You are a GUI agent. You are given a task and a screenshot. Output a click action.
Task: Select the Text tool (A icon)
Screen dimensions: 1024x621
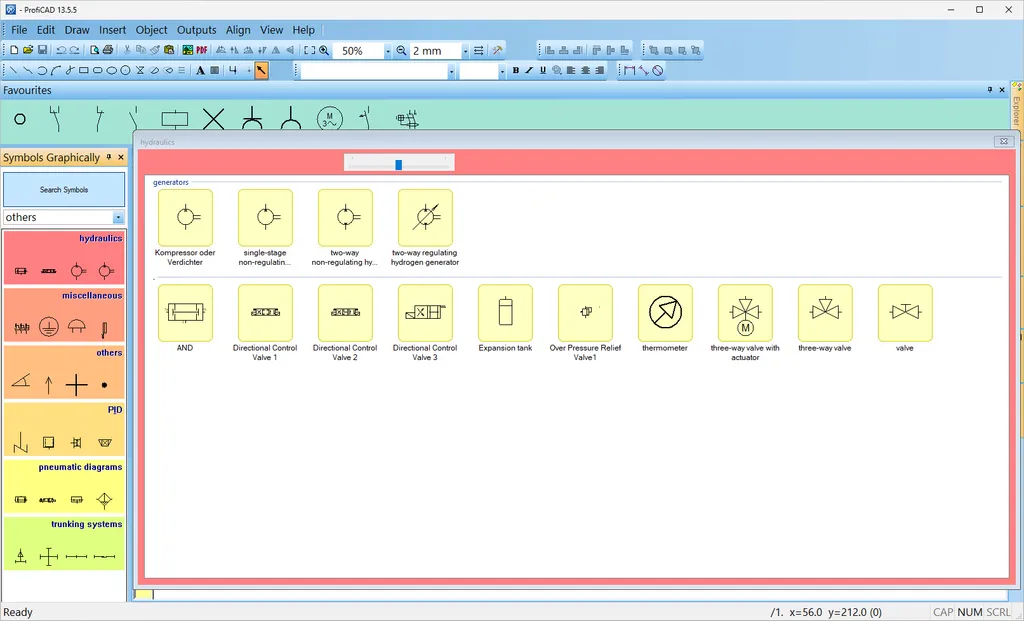click(200, 71)
